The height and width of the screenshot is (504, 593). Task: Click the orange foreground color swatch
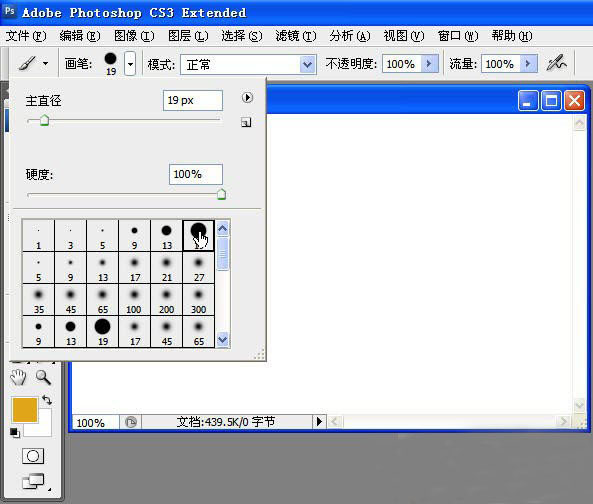pos(25,409)
